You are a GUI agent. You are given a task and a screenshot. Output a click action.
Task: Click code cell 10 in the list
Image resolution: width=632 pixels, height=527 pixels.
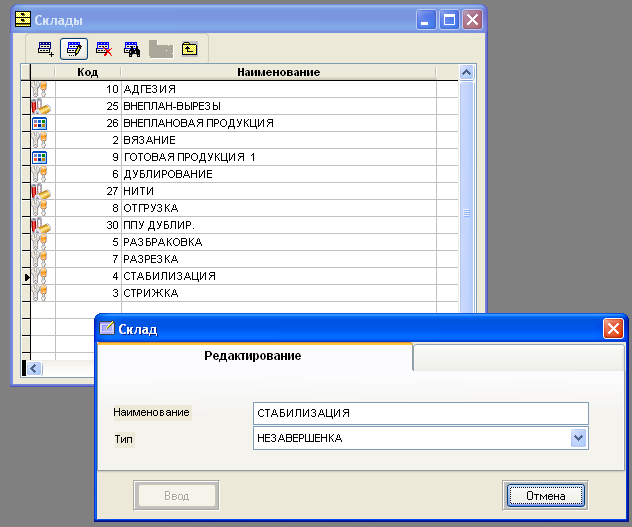pos(88,89)
